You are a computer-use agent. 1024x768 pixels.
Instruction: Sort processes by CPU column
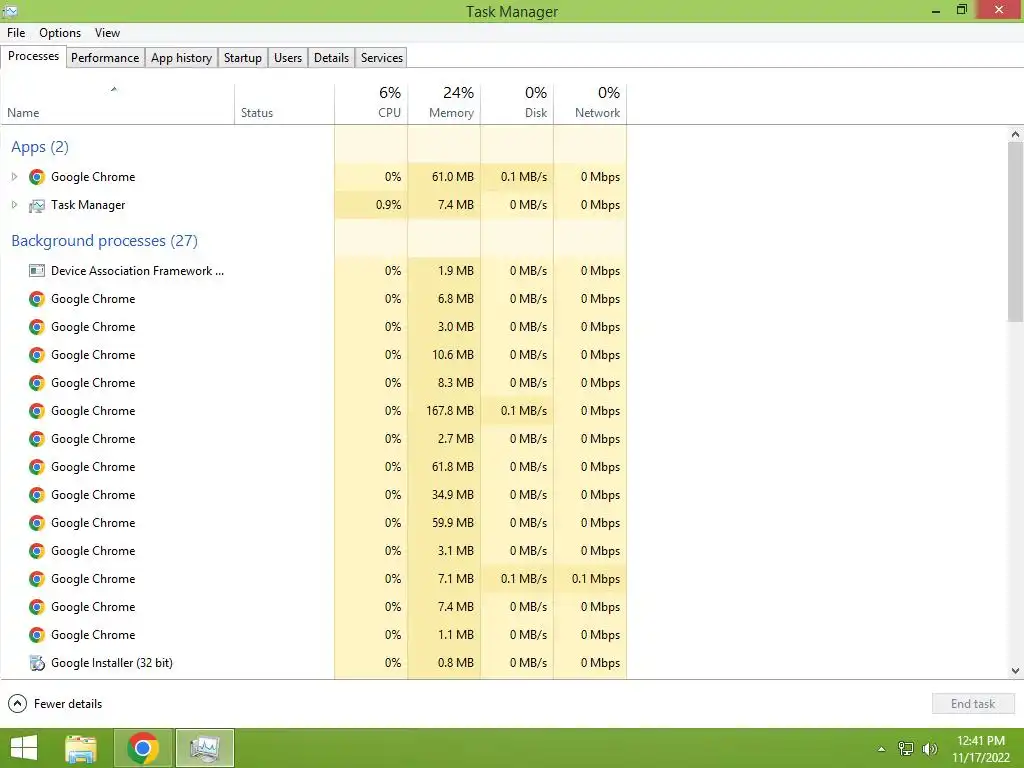click(x=371, y=103)
